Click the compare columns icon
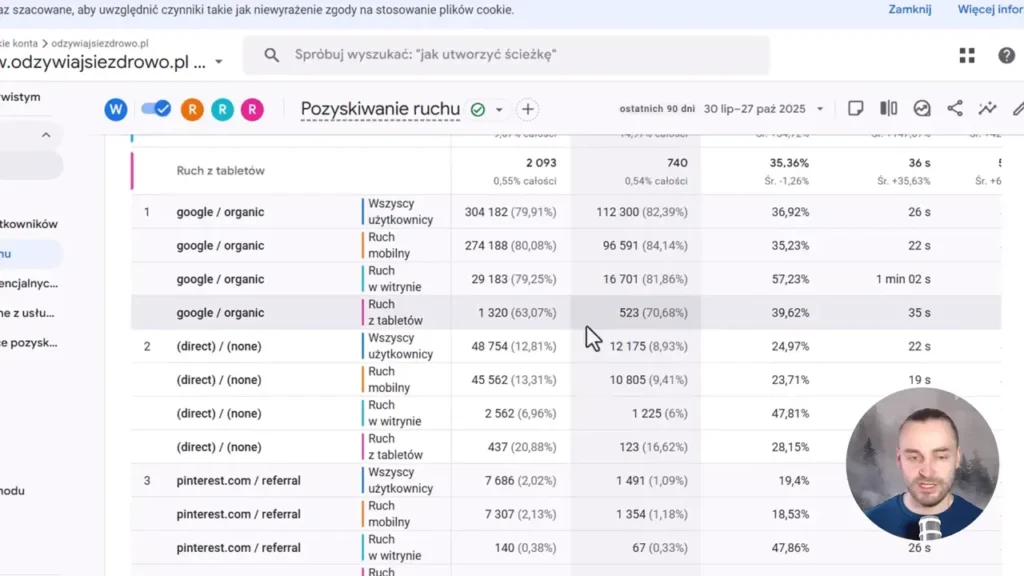 889,108
